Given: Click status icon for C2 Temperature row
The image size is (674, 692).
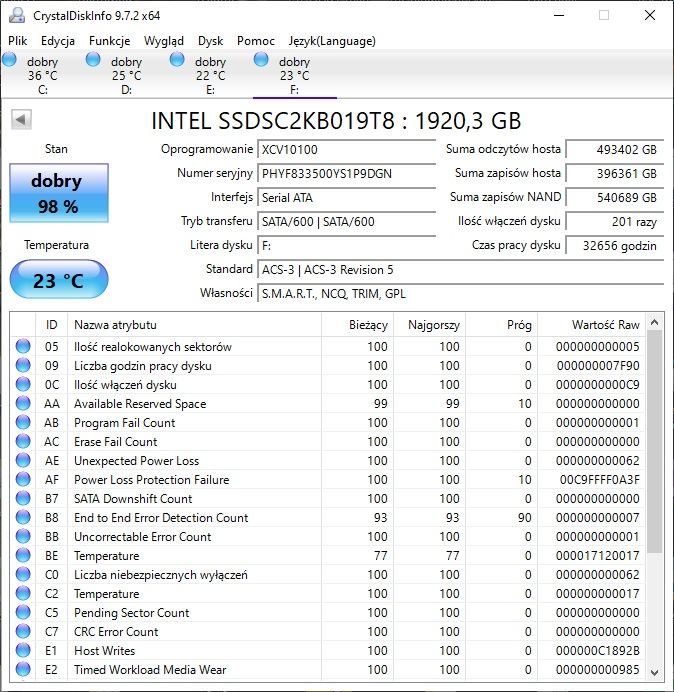Looking at the screenshot, I should [23, 593].
